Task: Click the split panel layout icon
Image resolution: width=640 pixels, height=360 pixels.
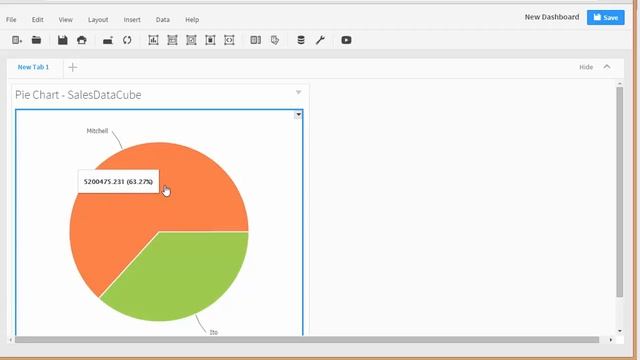Action: pyautogui.click(x=256, y=40)
